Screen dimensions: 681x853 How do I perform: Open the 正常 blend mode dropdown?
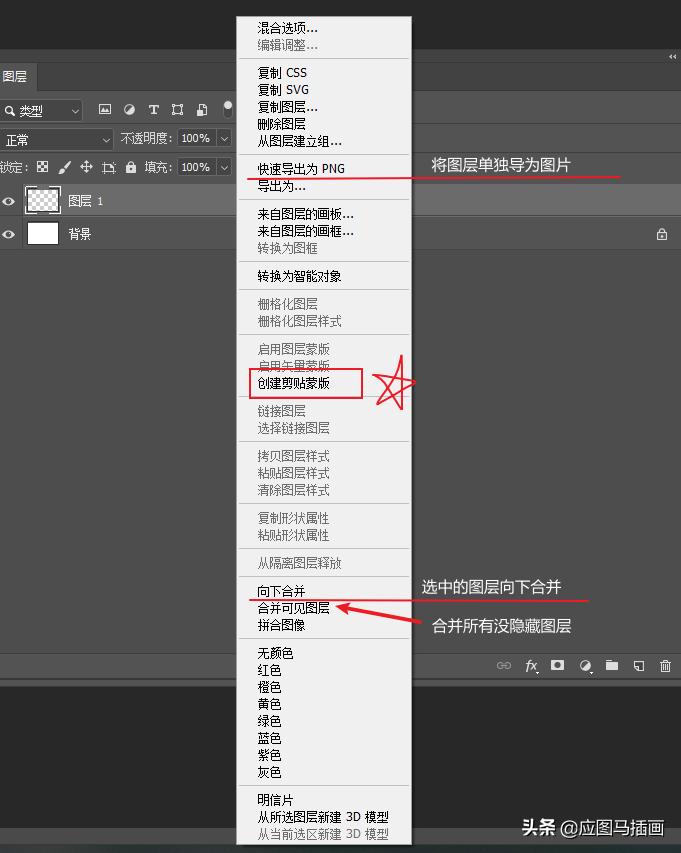56,140
